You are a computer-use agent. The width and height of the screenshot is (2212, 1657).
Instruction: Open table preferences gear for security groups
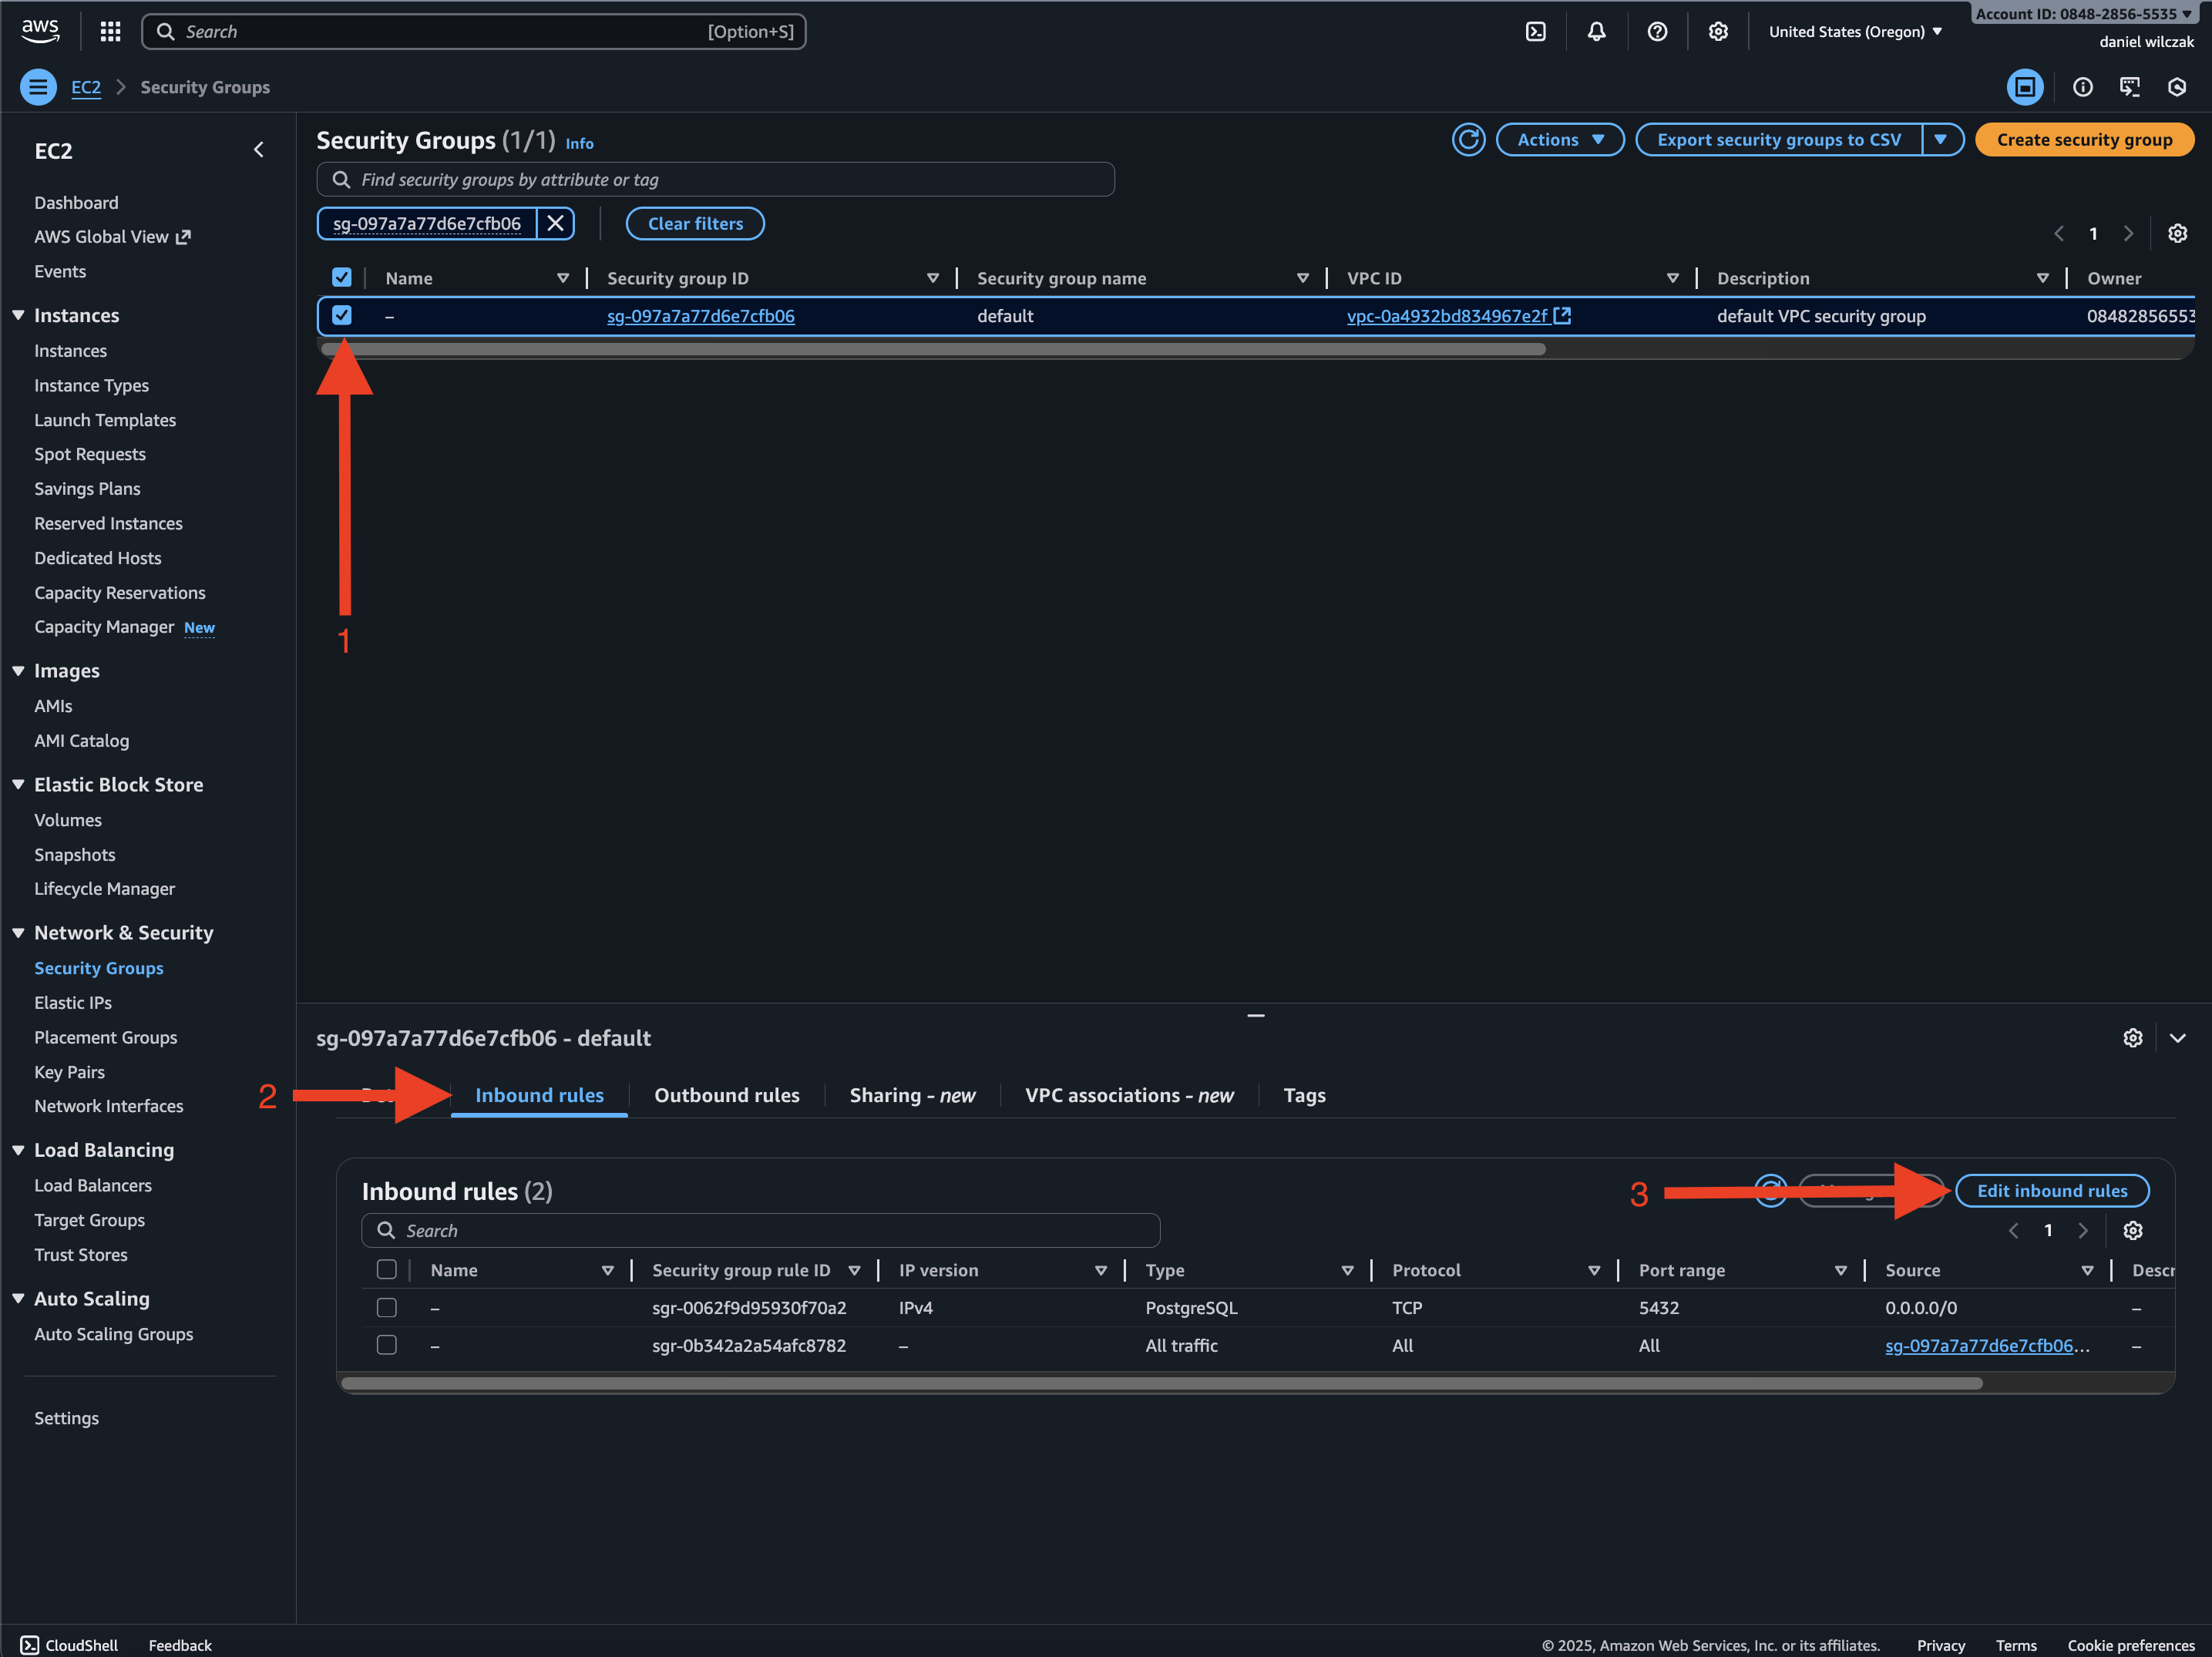pyautogui.click(x=2177, y=234)
